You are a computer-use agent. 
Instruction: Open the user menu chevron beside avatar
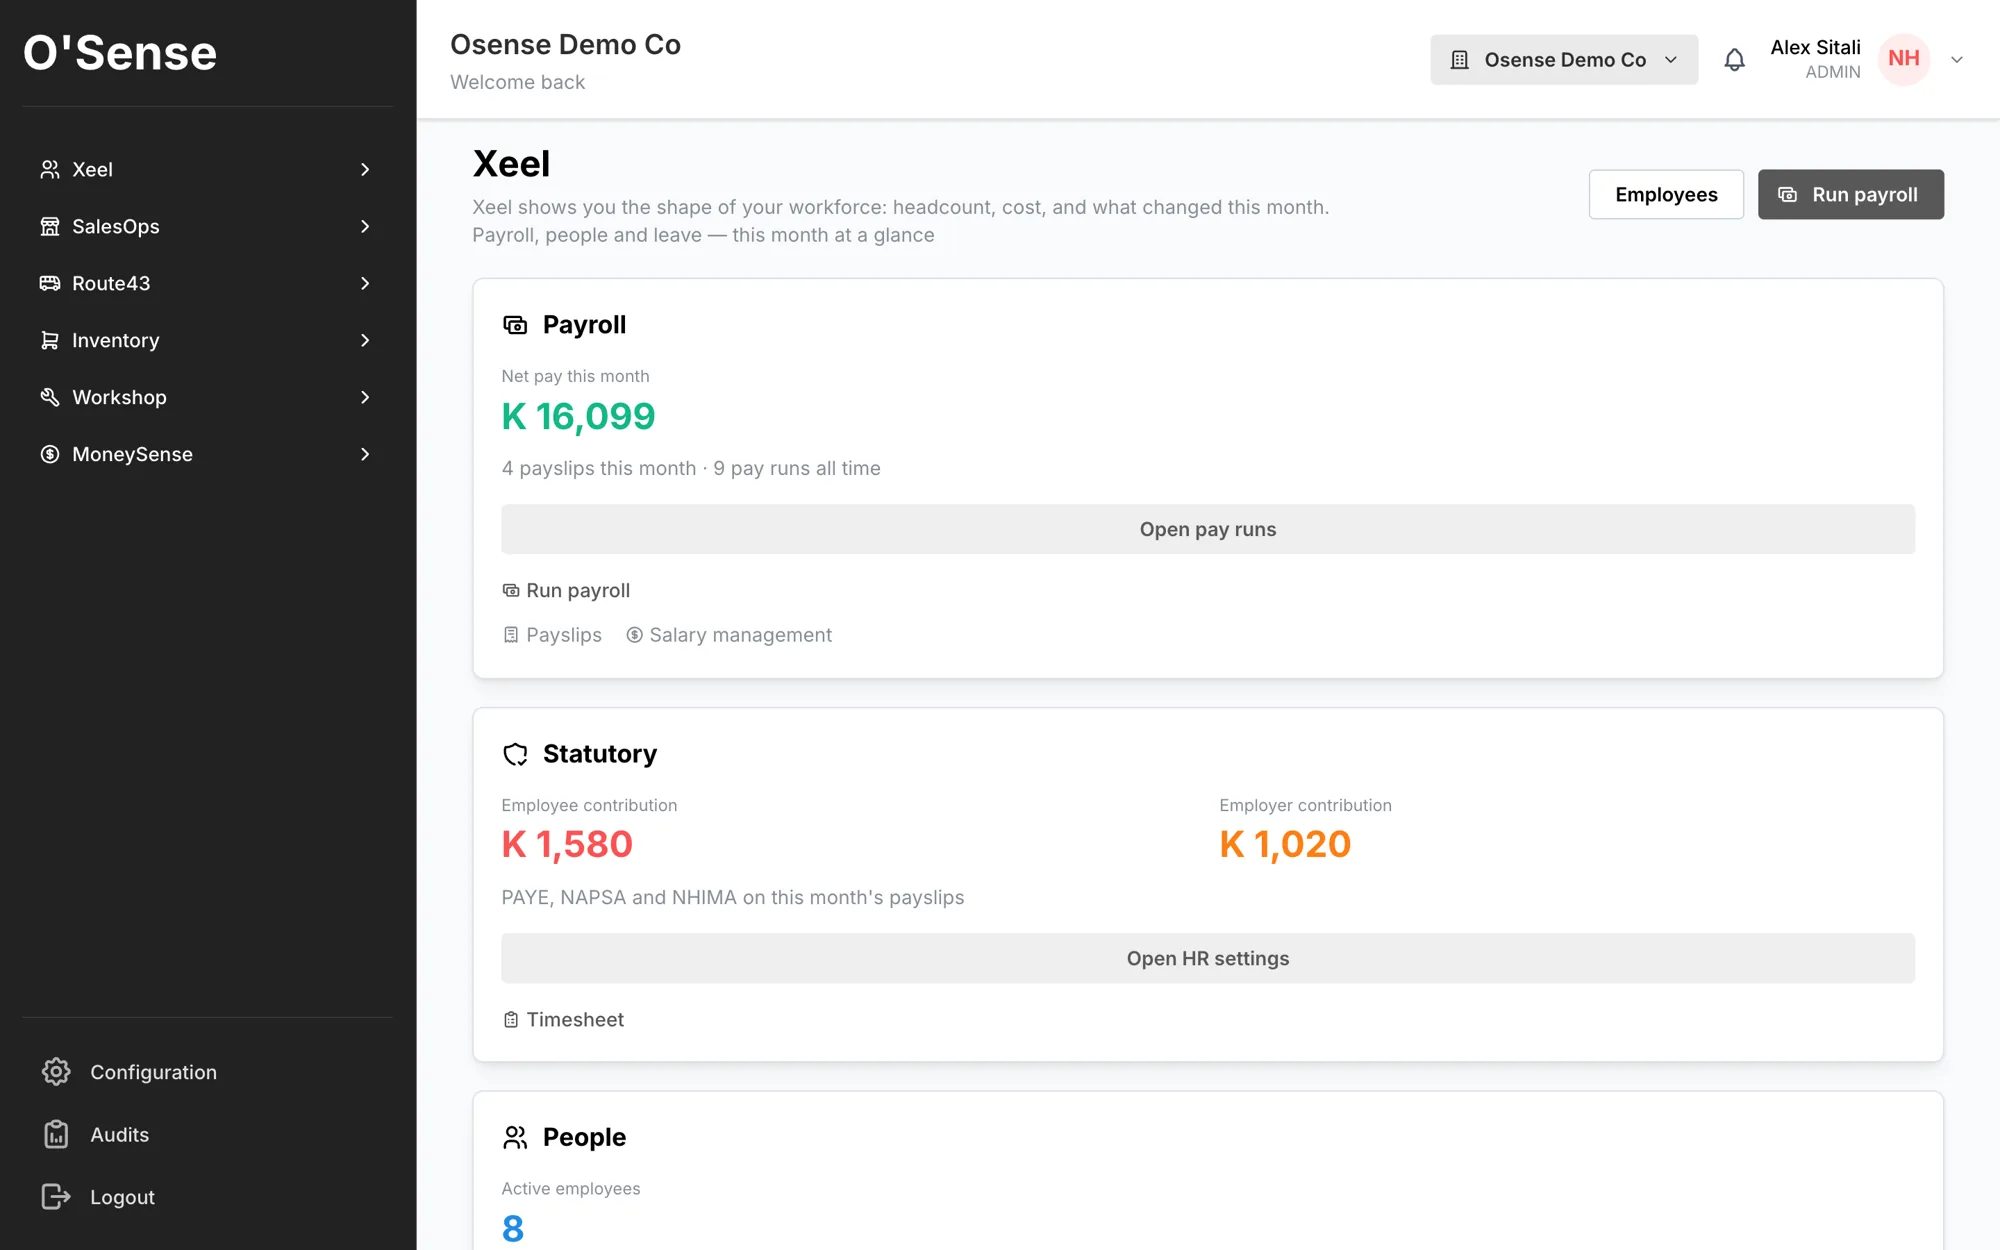click(x=1957, y=60)
